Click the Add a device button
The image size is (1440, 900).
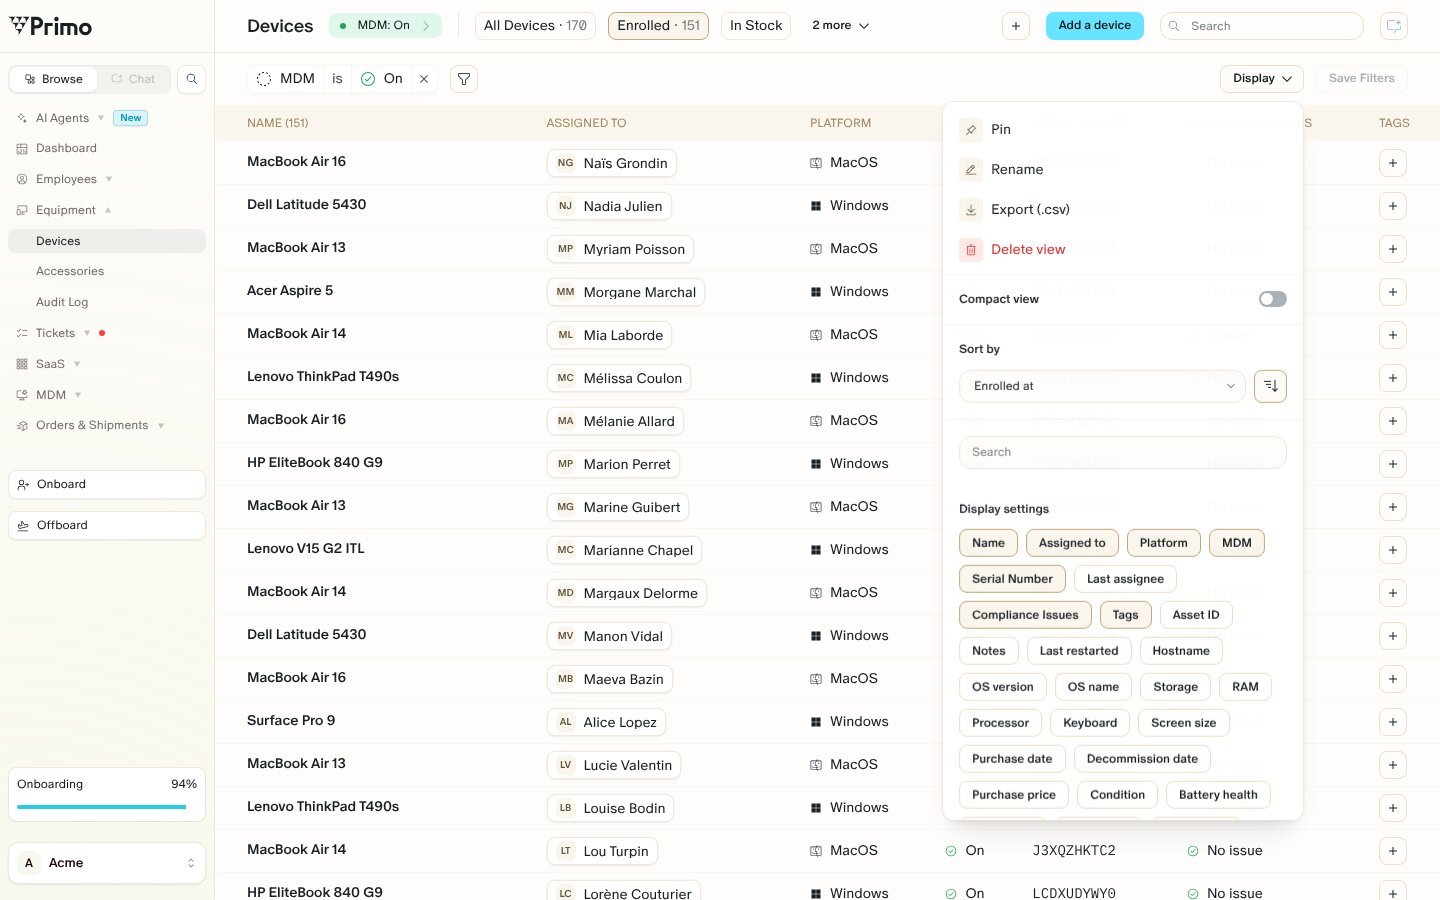tap(1095, 26)
